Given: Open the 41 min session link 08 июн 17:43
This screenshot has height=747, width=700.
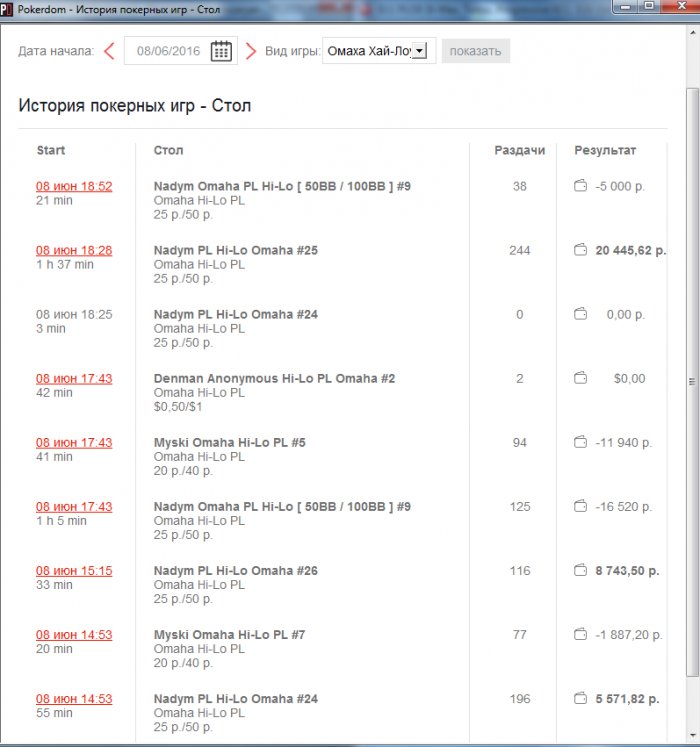Looking at the screenshot, I should (74, 443).
